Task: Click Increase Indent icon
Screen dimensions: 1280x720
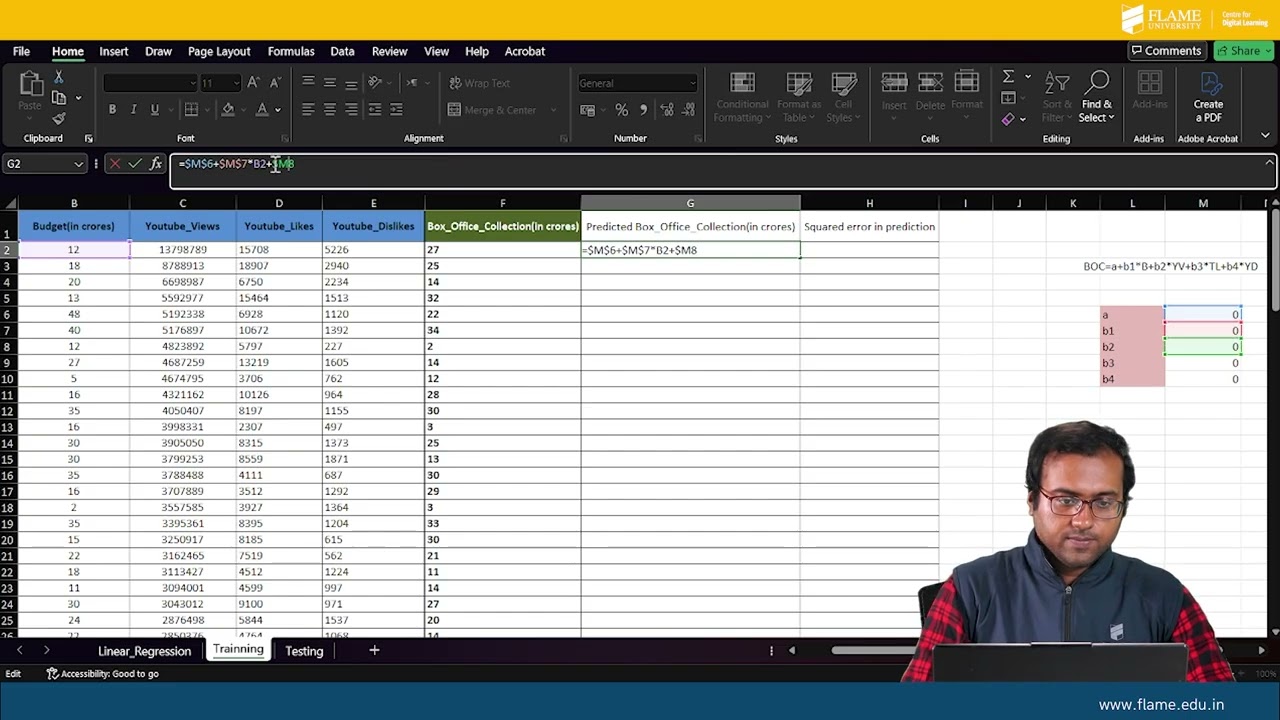Action: 396,110
